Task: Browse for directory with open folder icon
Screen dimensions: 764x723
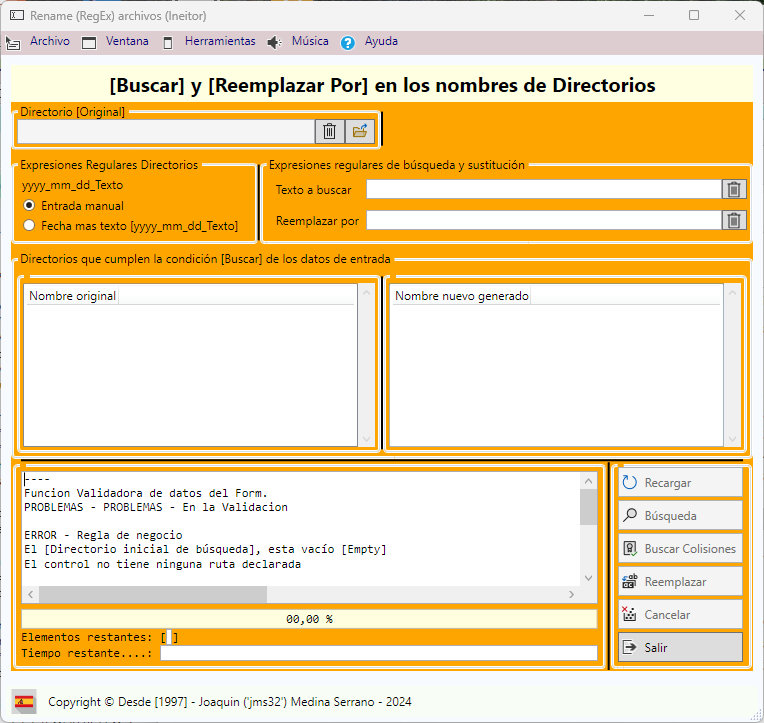Action: (360, 131)
